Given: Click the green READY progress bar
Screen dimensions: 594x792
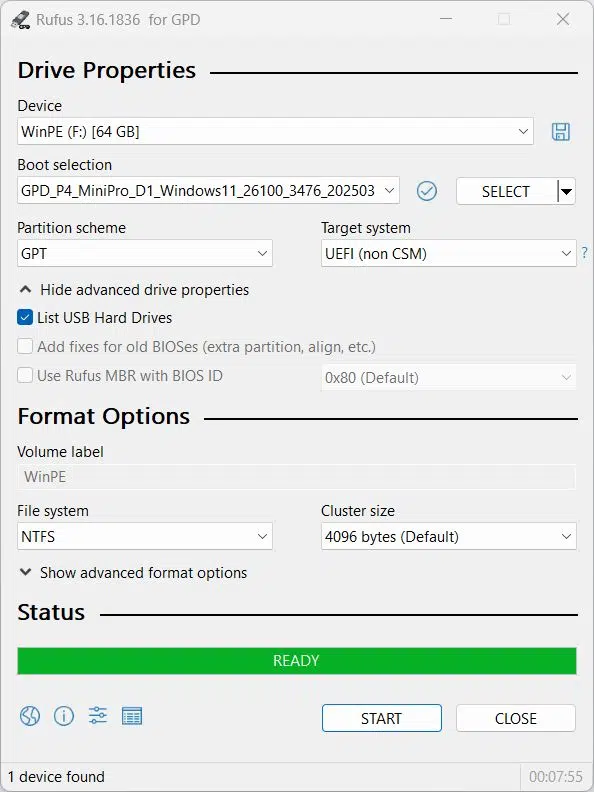Looking at the screenshot, I should click(x=297, y=661).
